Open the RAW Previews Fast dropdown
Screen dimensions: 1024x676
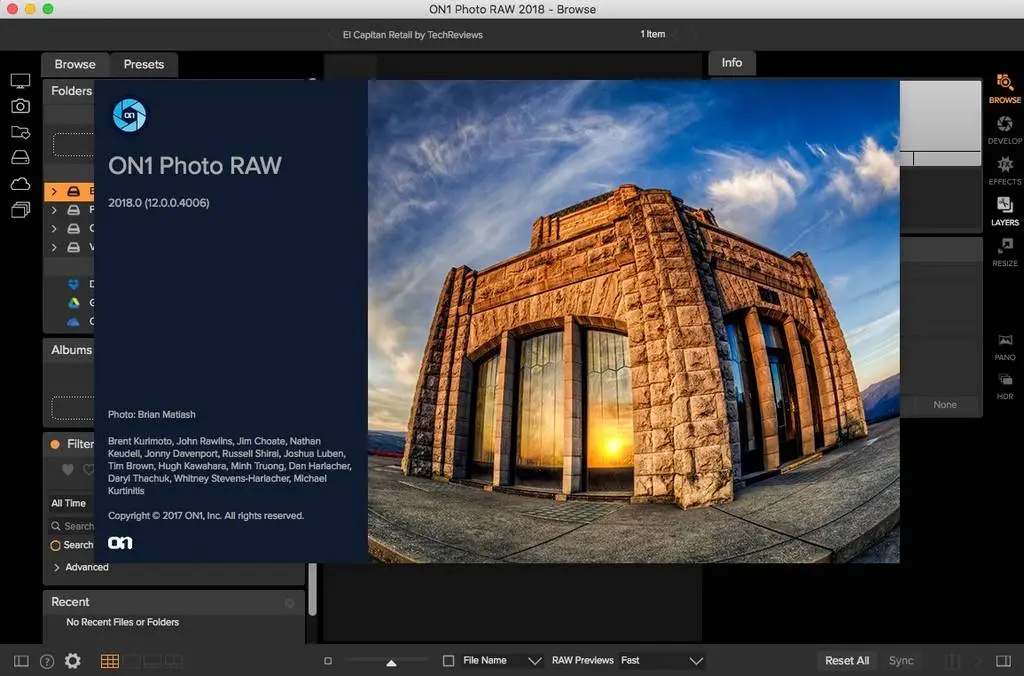[662, 661]
